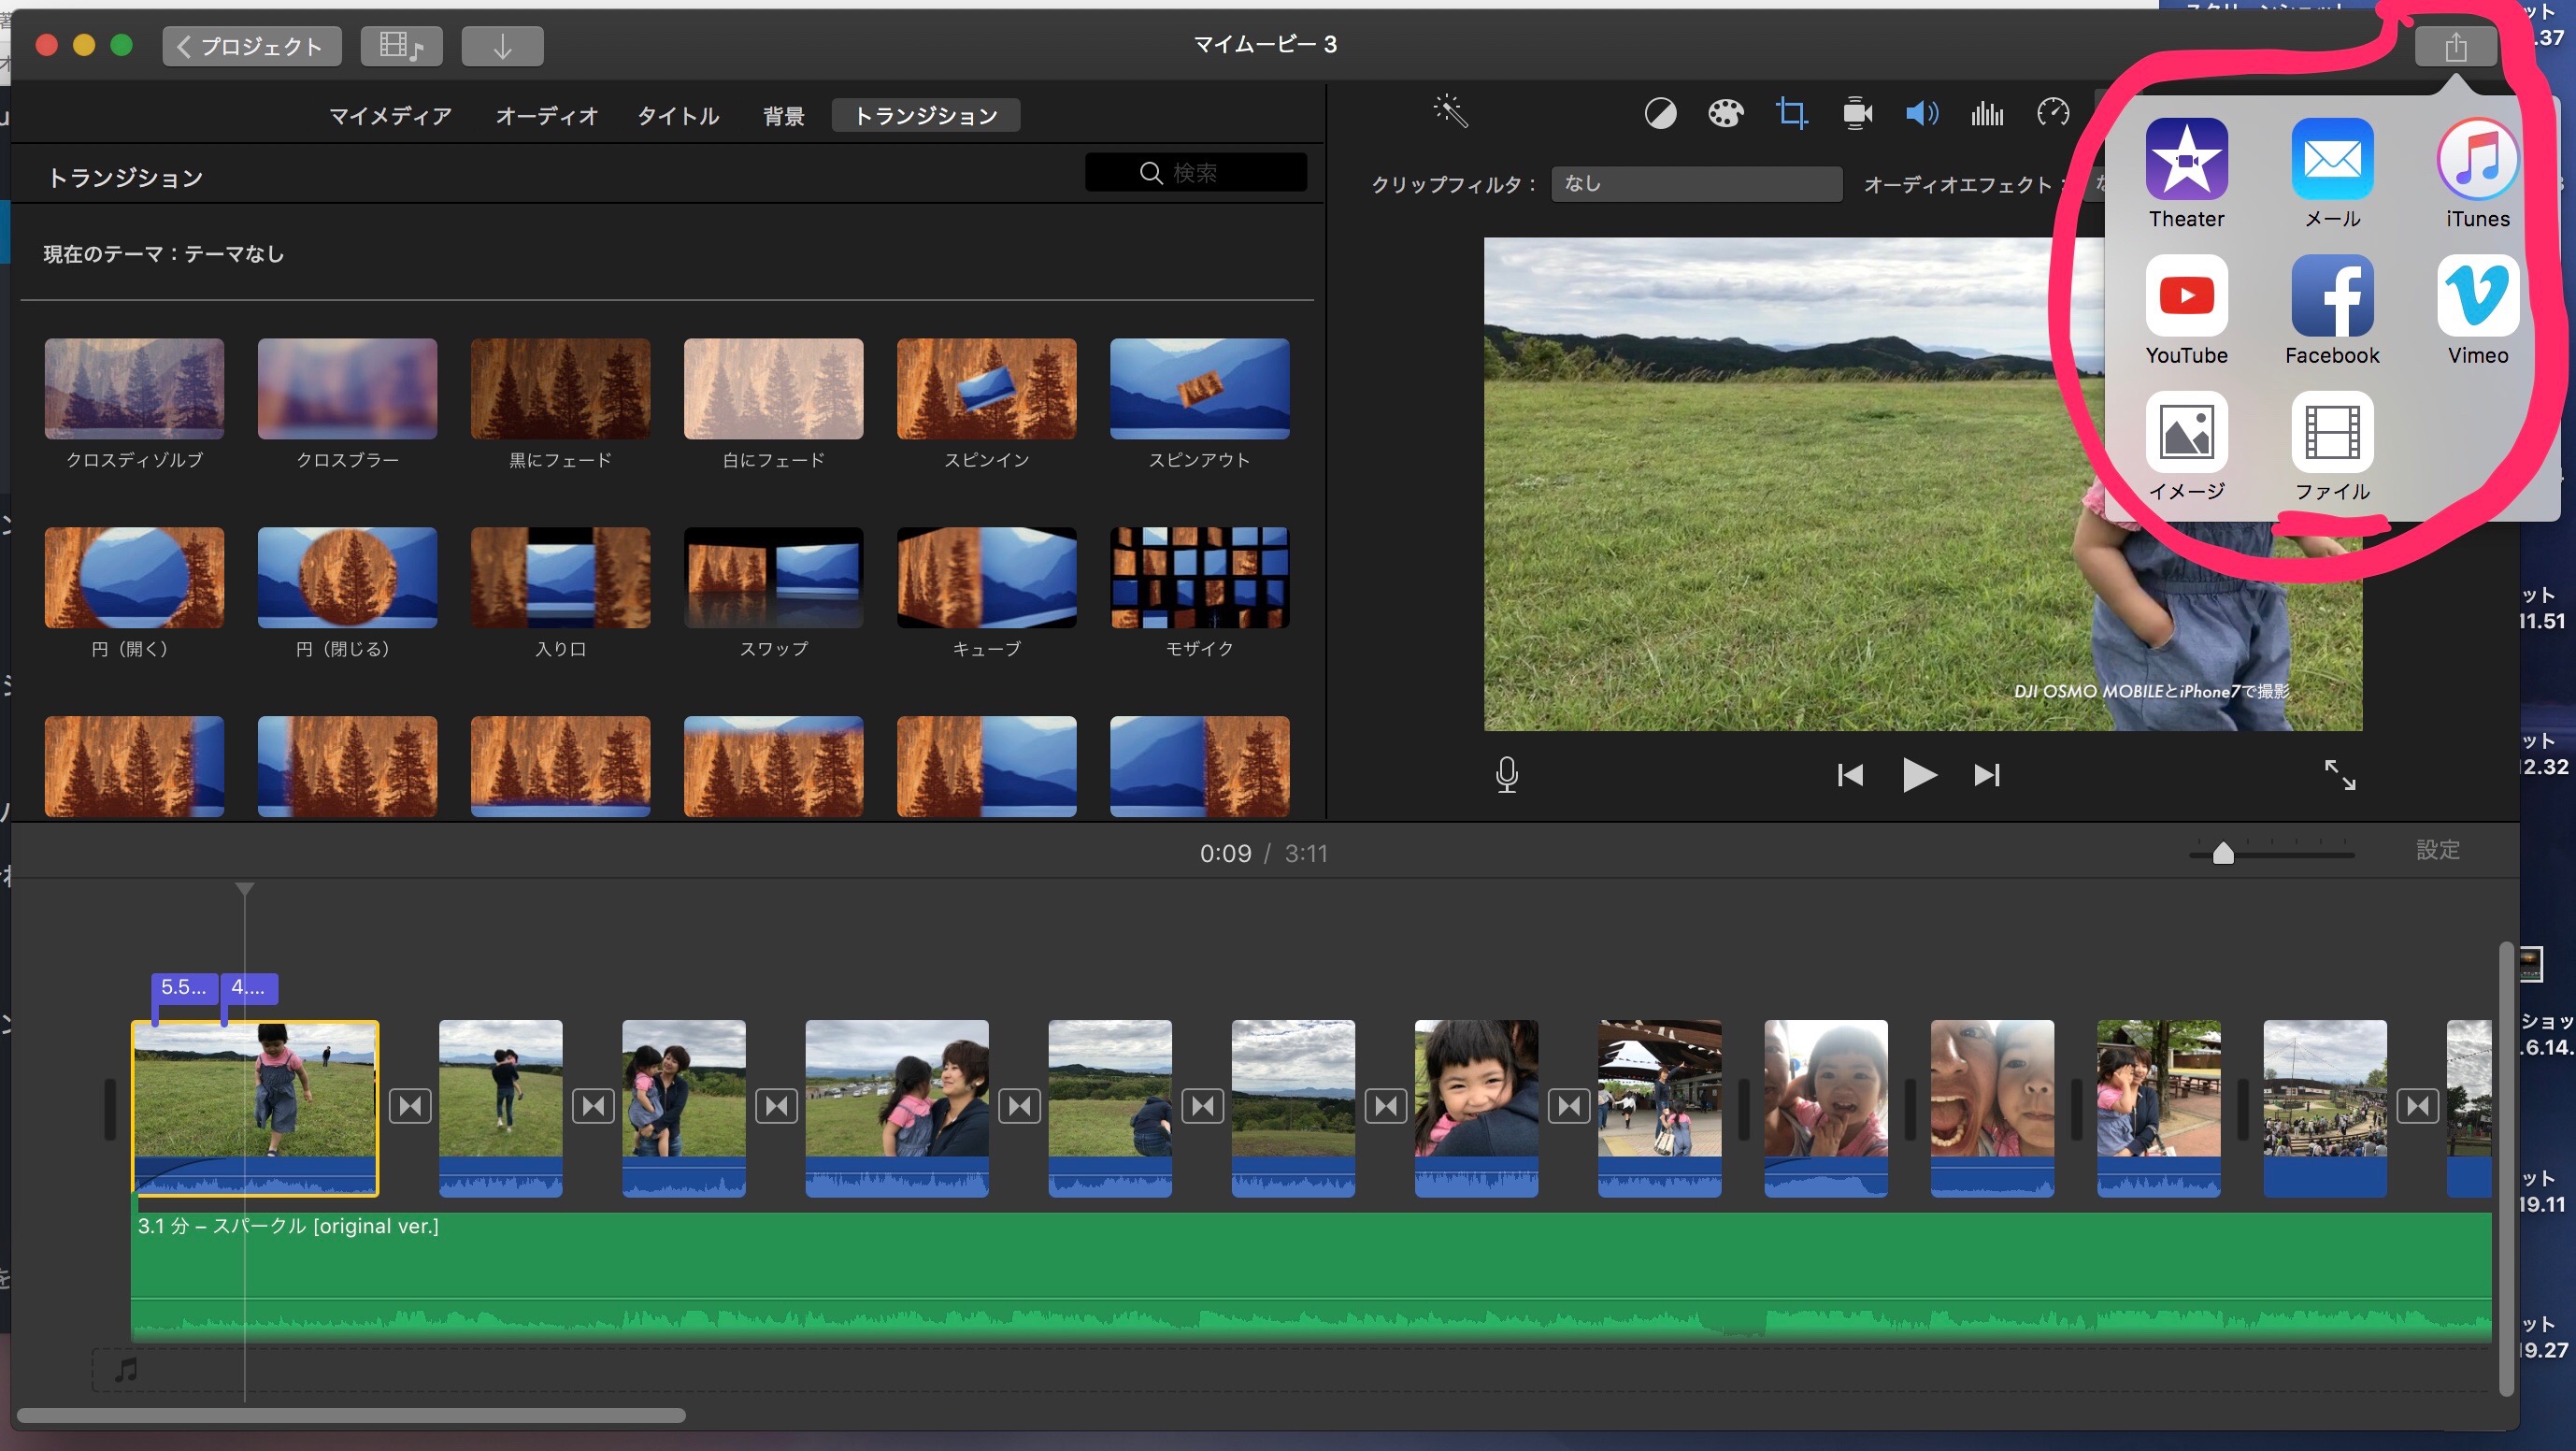Switch to the マイメディア tab
The image size is (2576, 1451).
pos(390,116)
